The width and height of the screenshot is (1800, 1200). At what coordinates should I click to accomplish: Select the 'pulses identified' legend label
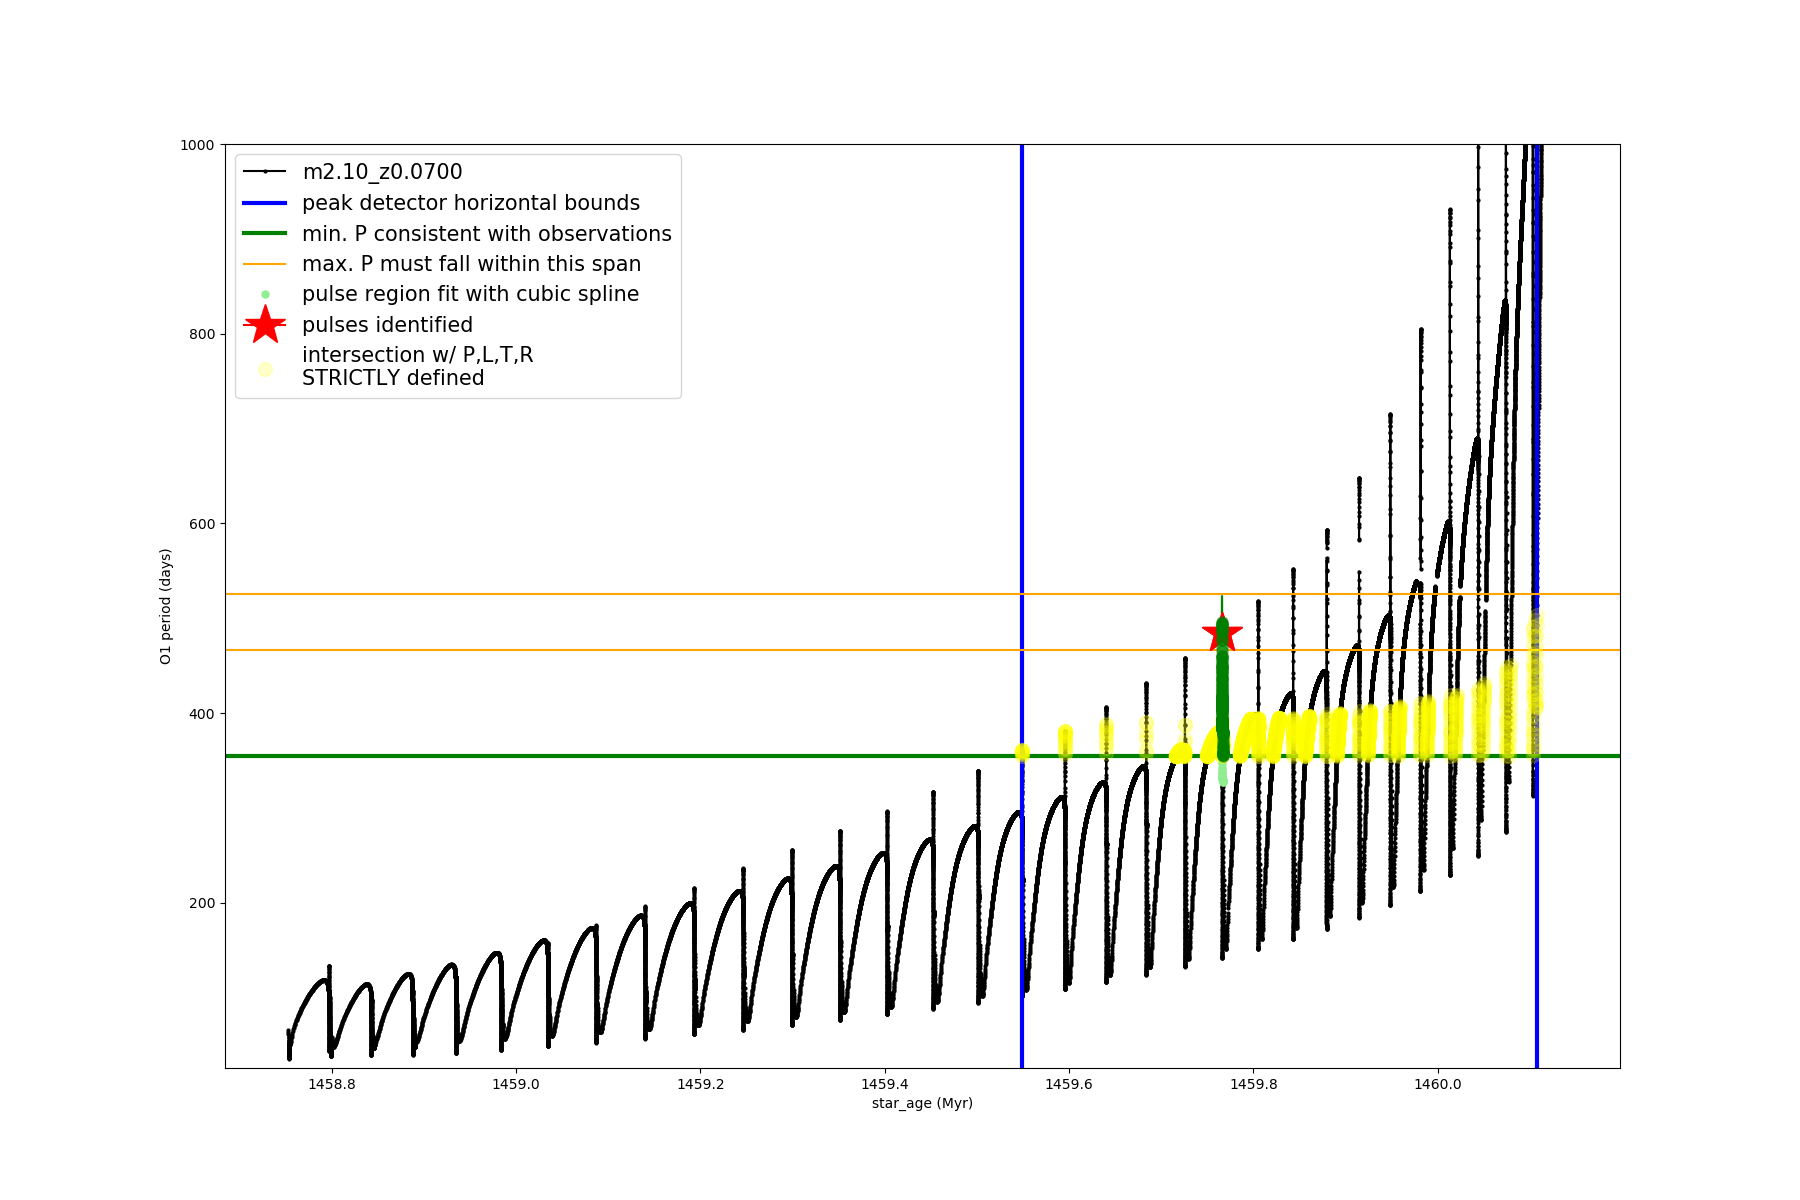tap(387, 325)
